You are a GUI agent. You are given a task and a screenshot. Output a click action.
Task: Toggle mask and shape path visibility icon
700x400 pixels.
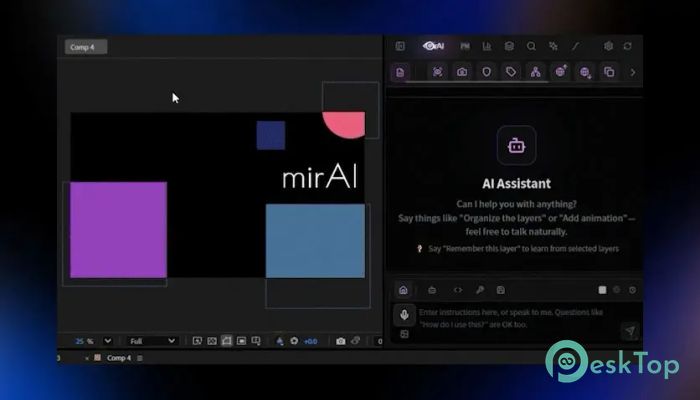[x=227, y=341]
